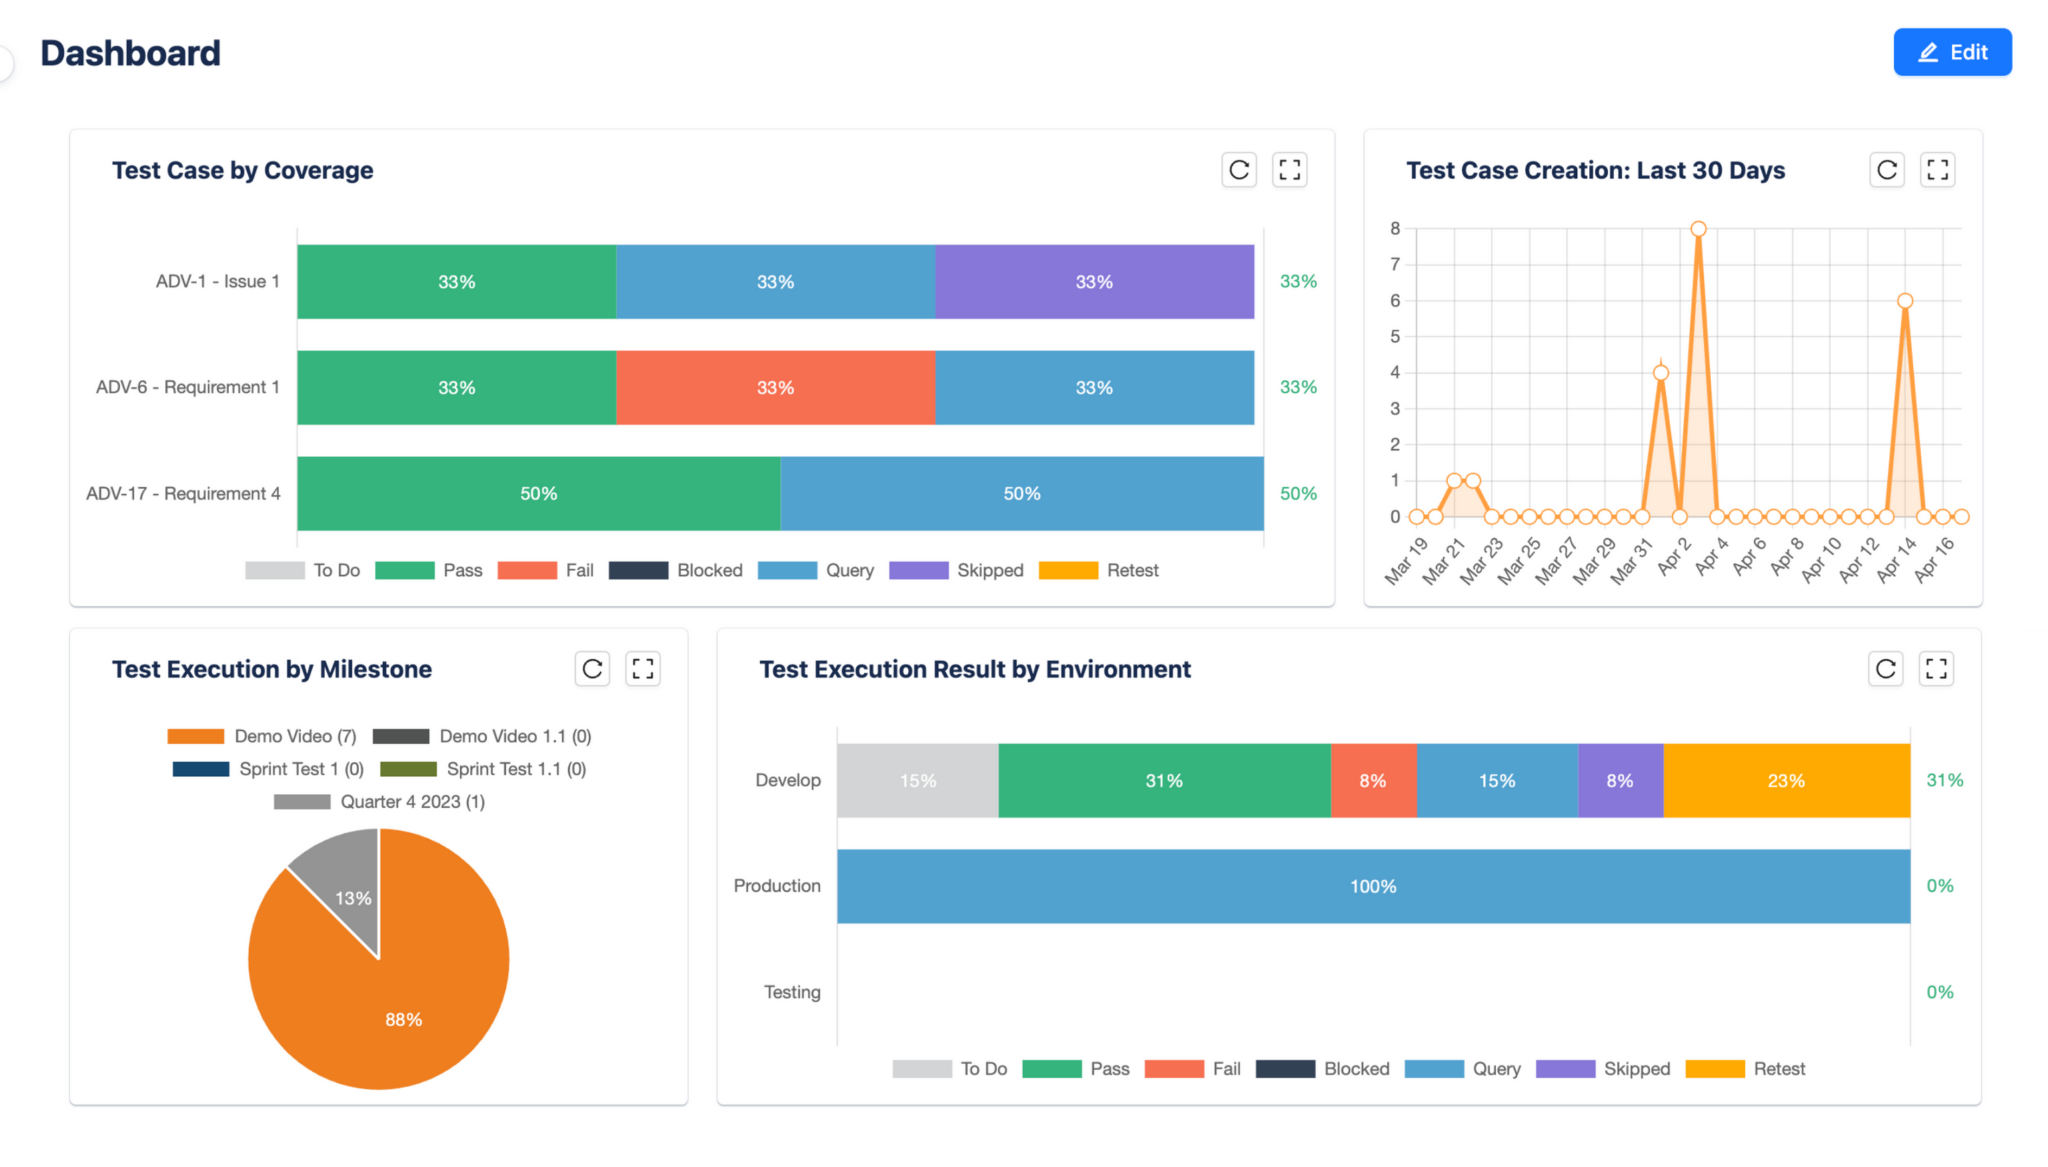Screen dimensions: 2048x1167
Task: Maximize Test Execution Result by Environment widget
Action: (1936, 668)
